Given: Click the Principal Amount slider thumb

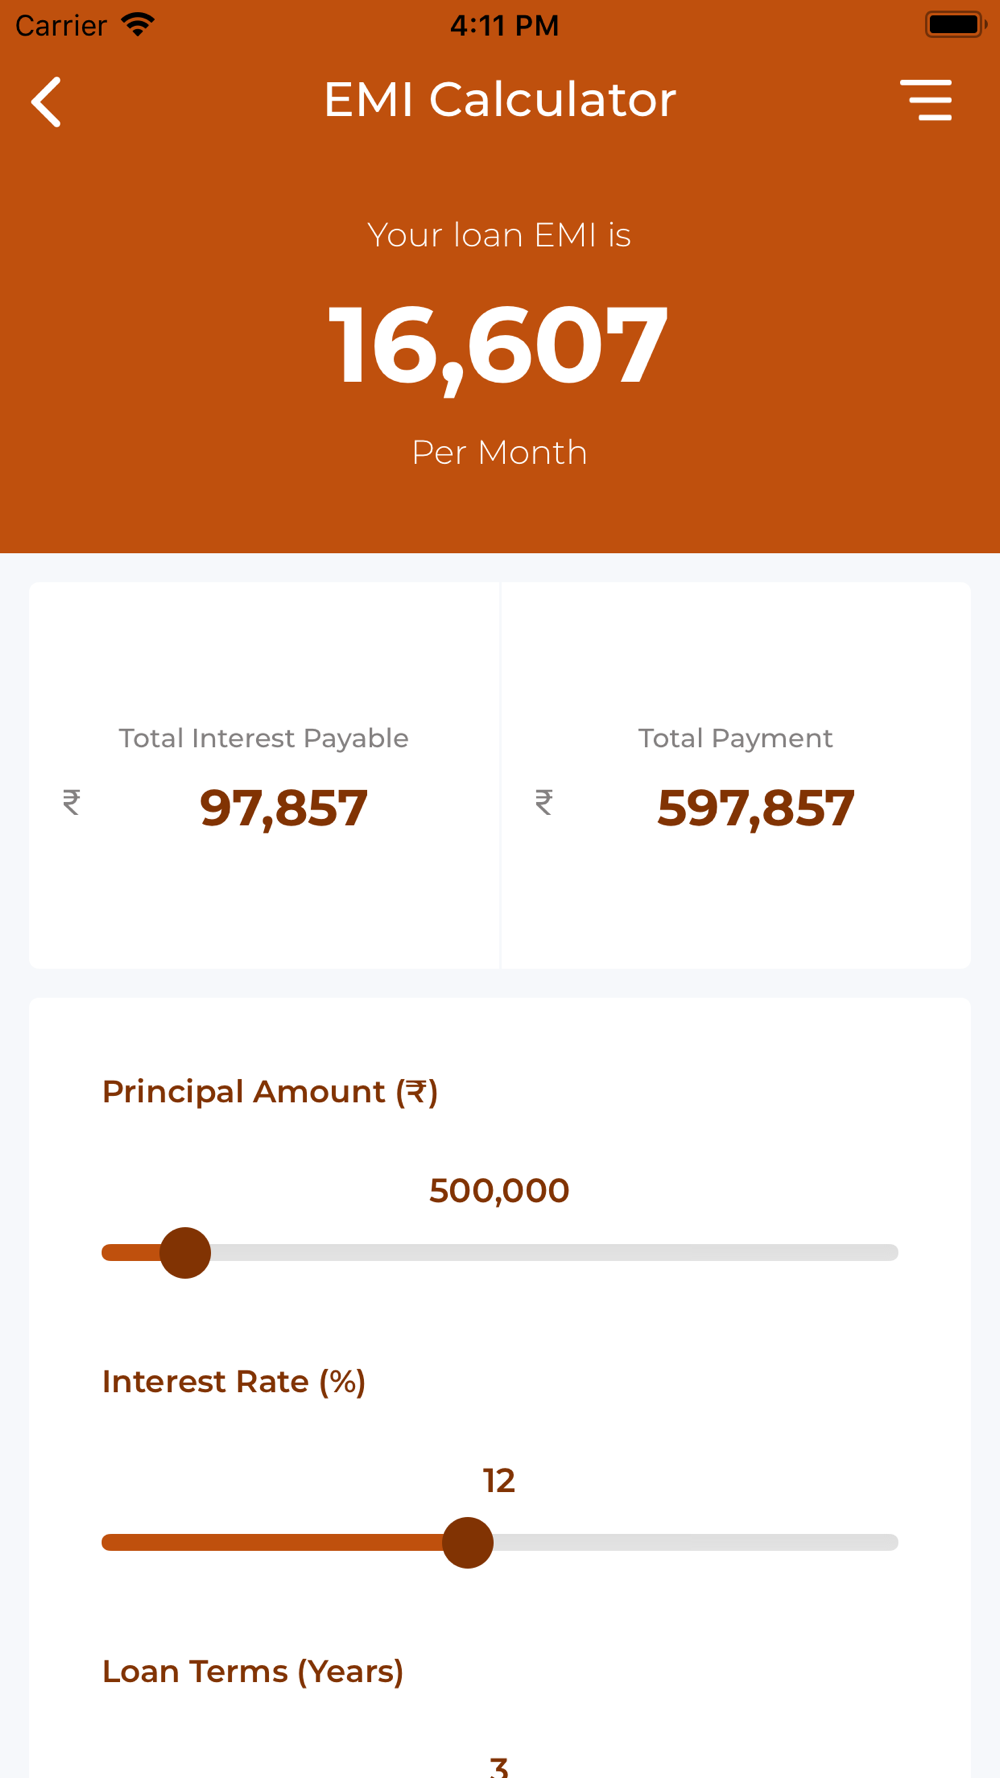Looking at the screenshot, I should pos(185,1252).
